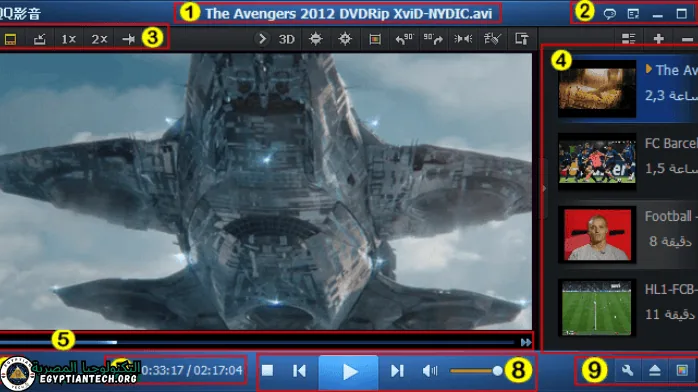
Task: Collapse the playlist panel side handle
Action: pyautogui.click(x=544, y=189)
